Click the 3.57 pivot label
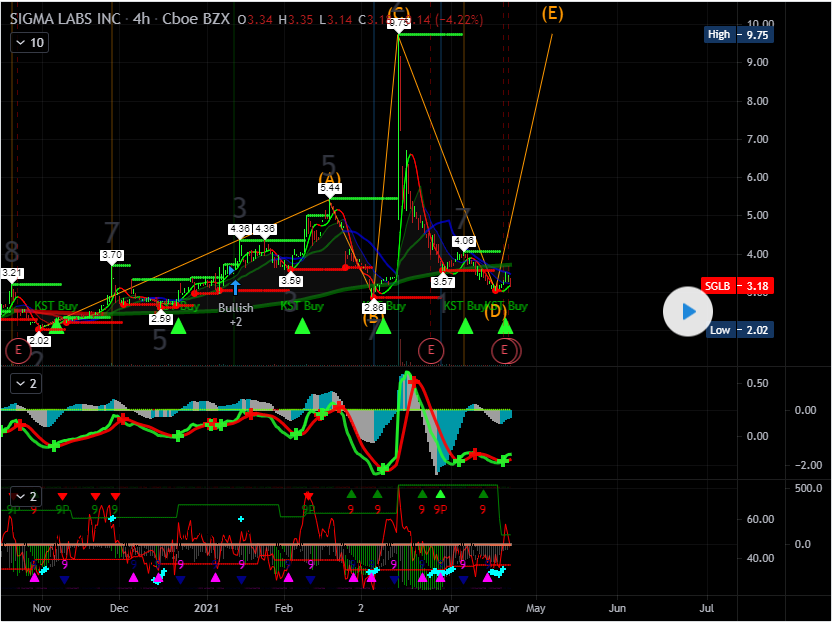832x622 pixels. [x=442, y=281]
